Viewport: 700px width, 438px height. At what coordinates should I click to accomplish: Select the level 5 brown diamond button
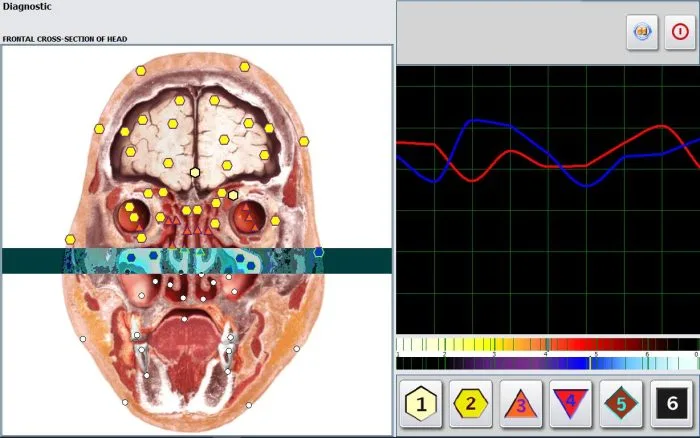click(x=621, y=405)
